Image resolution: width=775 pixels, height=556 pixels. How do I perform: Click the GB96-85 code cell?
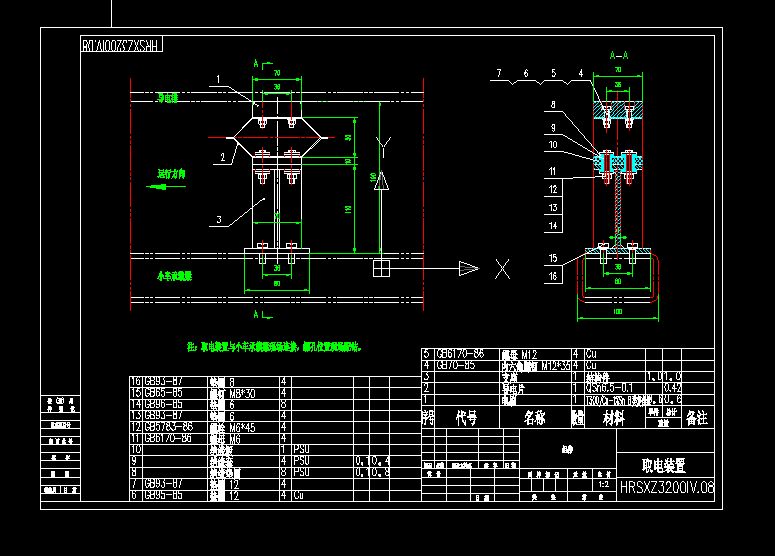164,405
